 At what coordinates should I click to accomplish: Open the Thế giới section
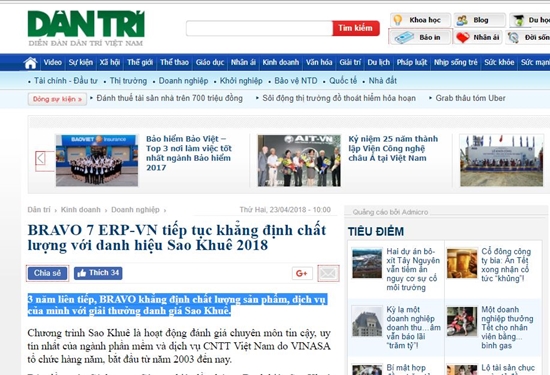(140, 62)
